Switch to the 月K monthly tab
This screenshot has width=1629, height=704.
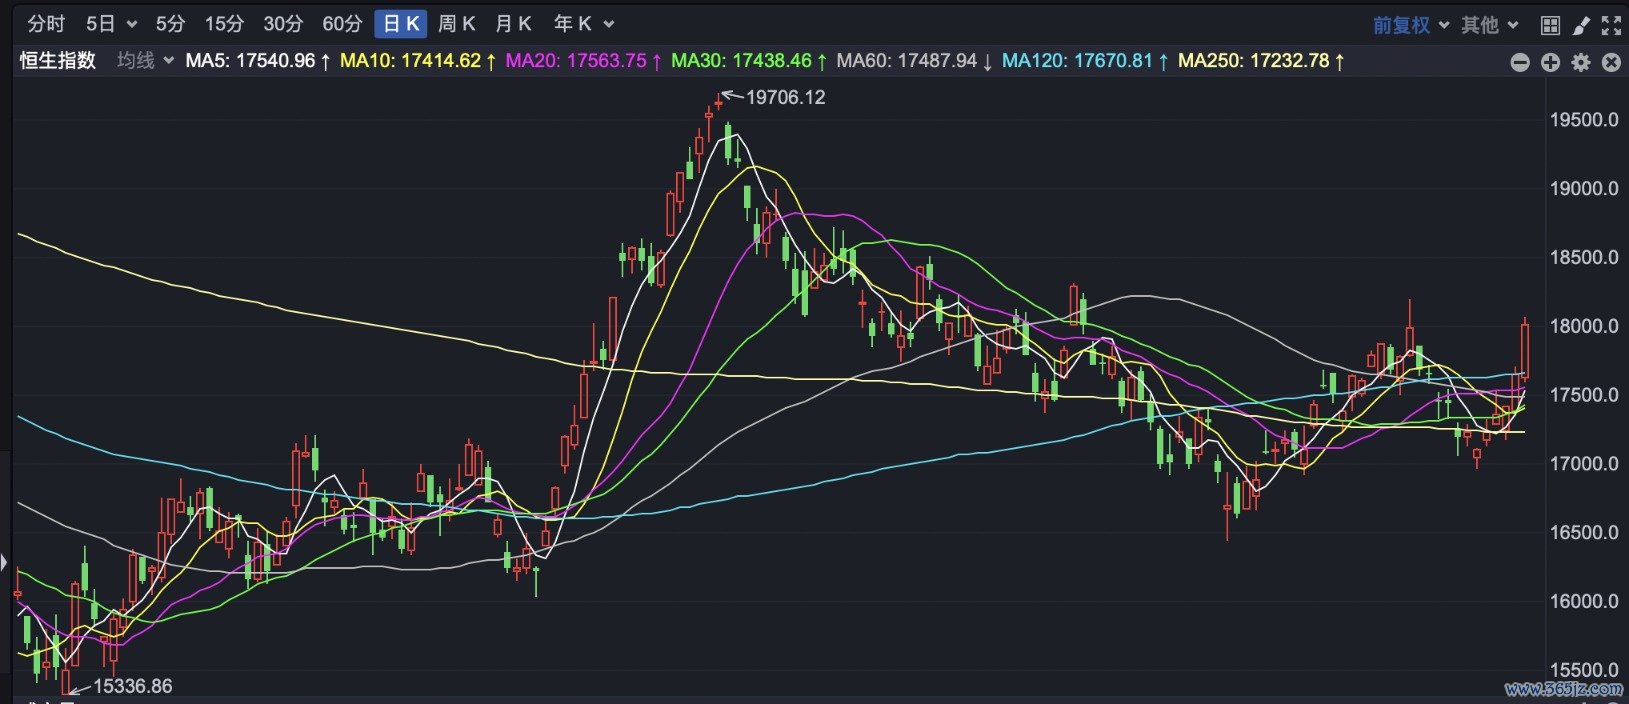click(x=514, y=24)
